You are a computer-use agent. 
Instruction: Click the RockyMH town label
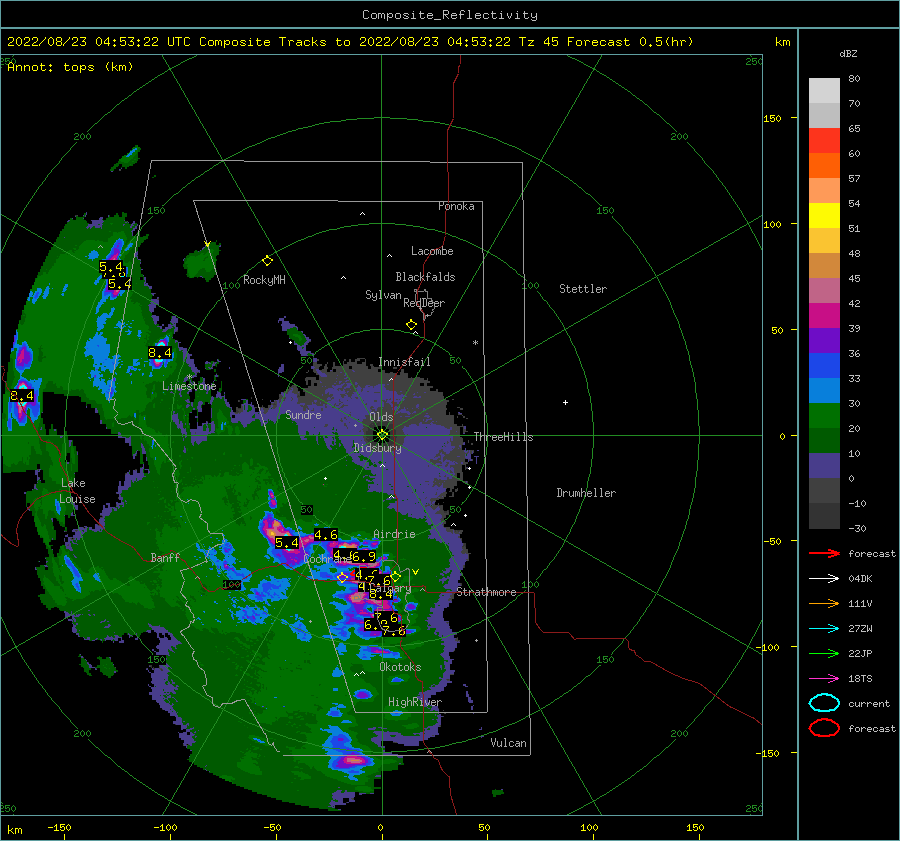(264, 280)
